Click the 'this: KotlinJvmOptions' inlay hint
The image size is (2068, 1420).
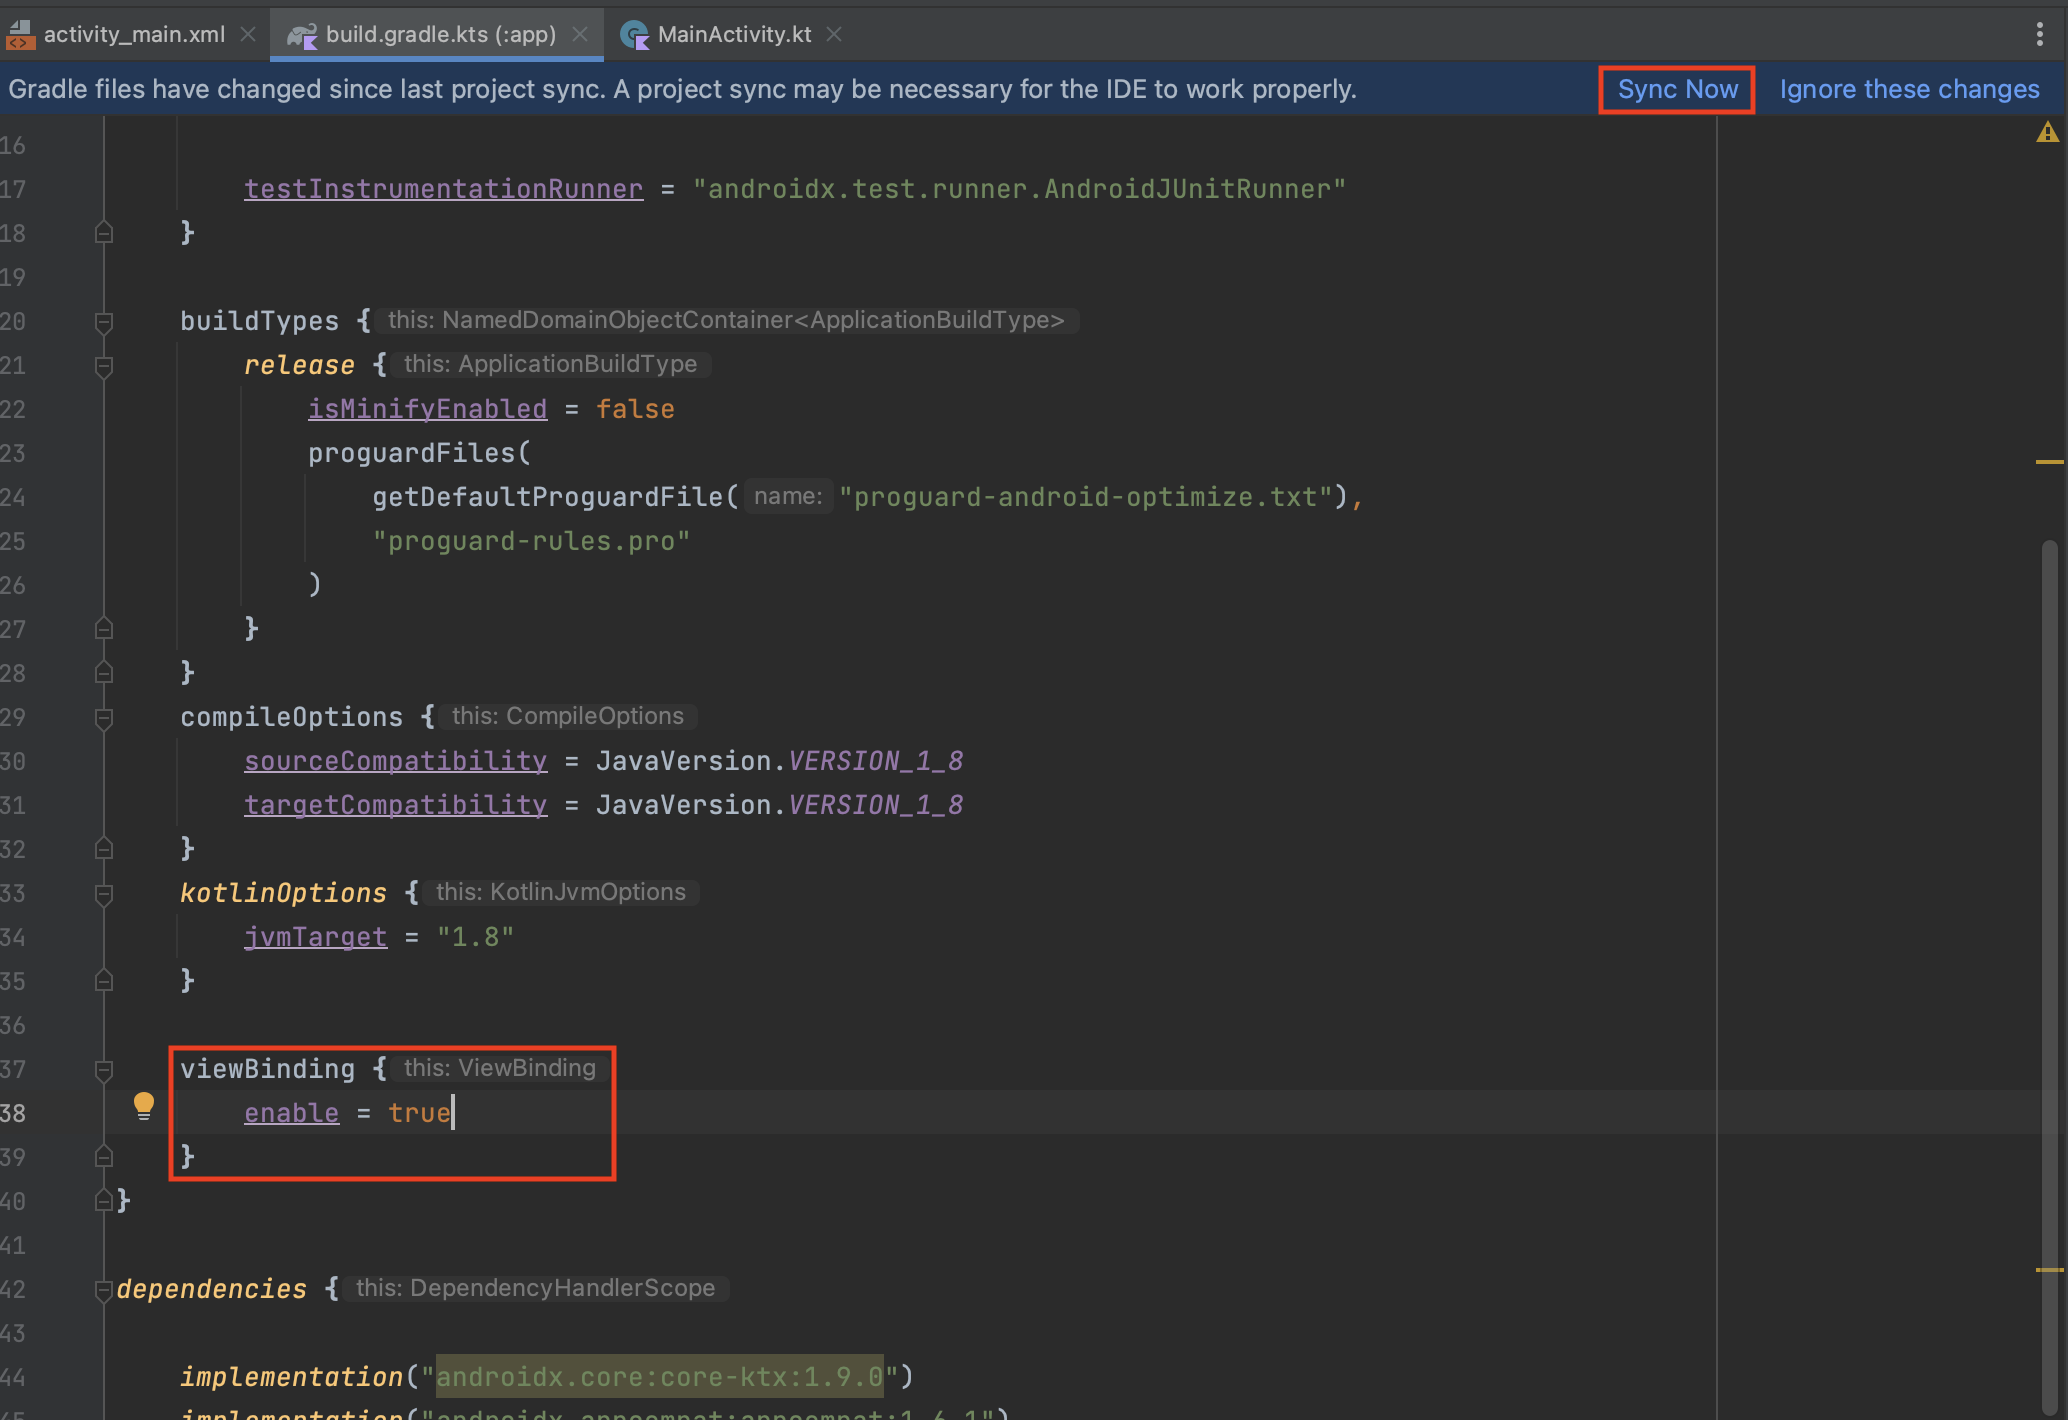point(561,892)
